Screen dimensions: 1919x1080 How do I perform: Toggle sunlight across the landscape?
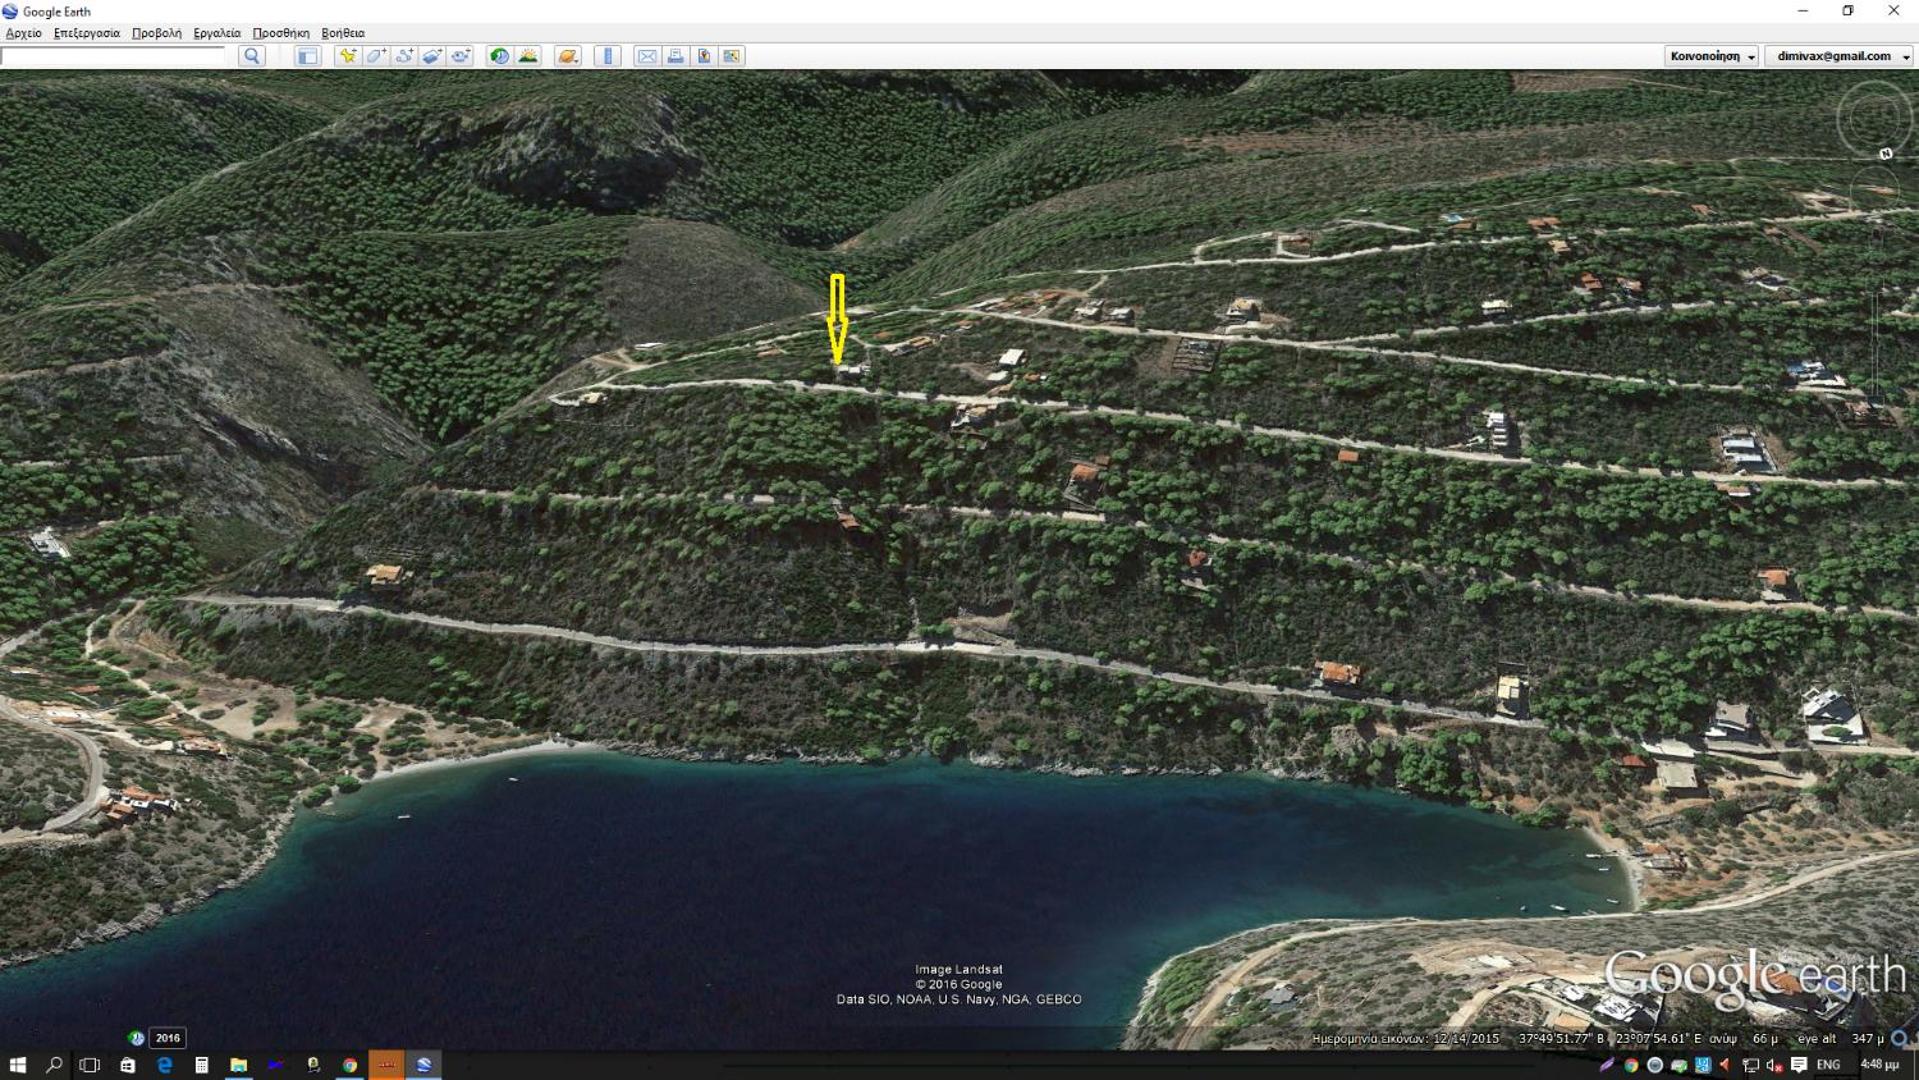pos(528,56)
